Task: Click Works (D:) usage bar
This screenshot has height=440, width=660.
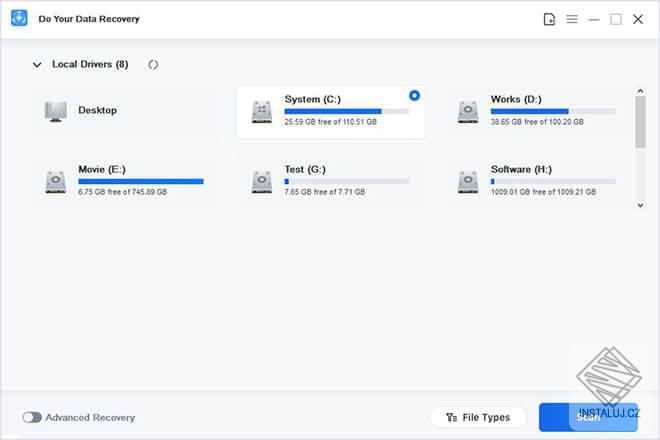Action: click(553, 111)
